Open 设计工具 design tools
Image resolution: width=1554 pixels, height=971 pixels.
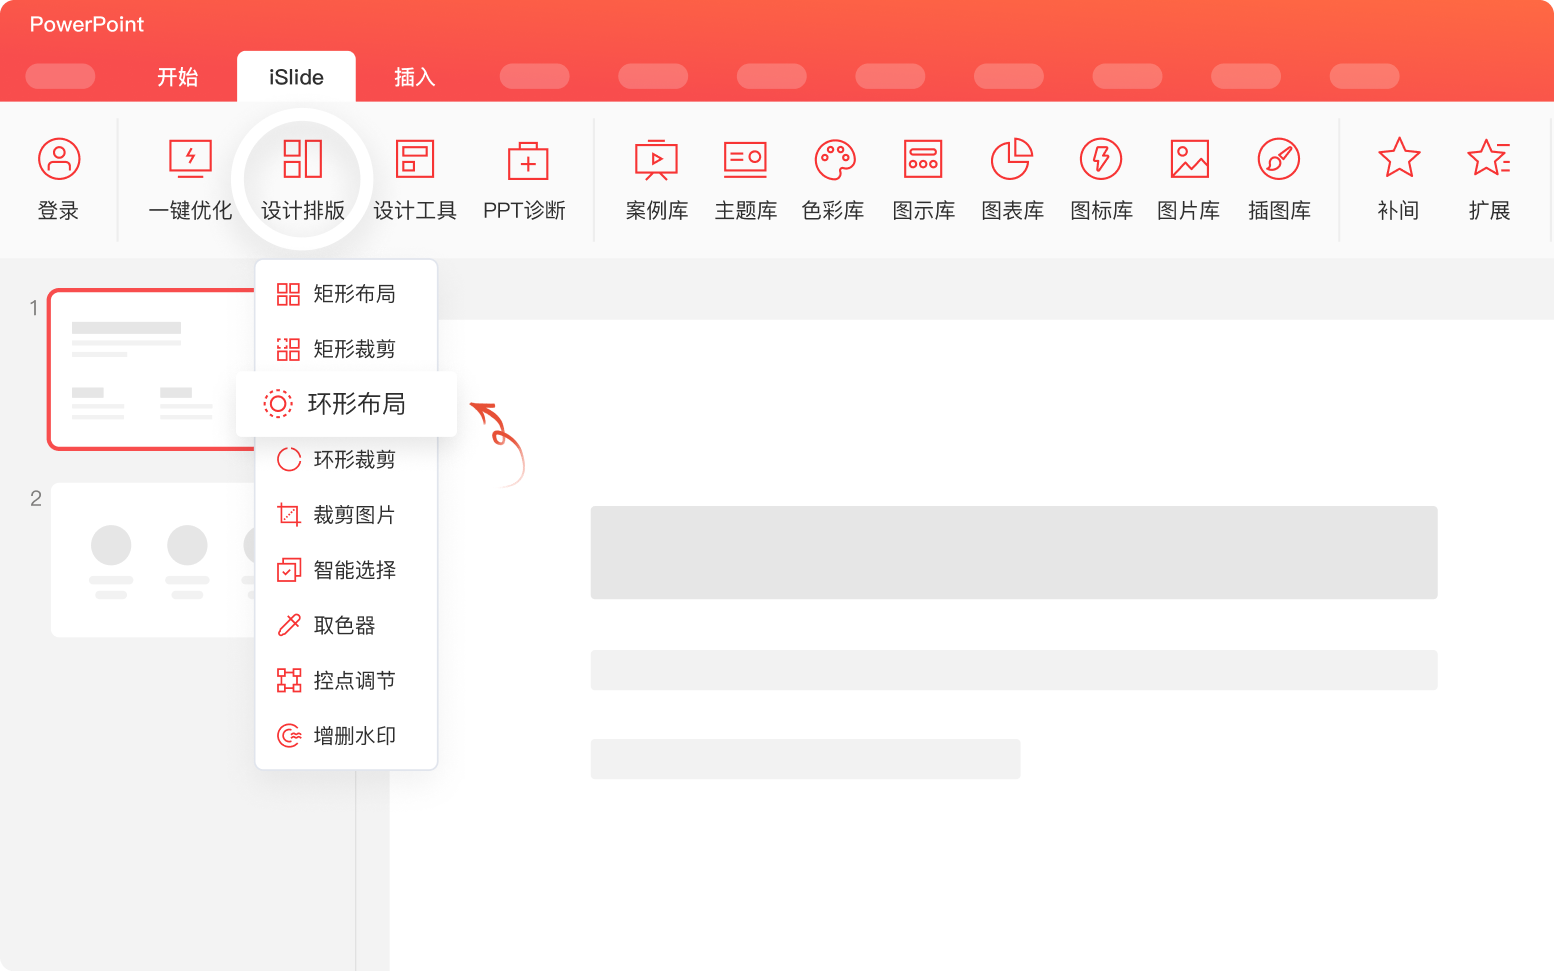(415, 180)
